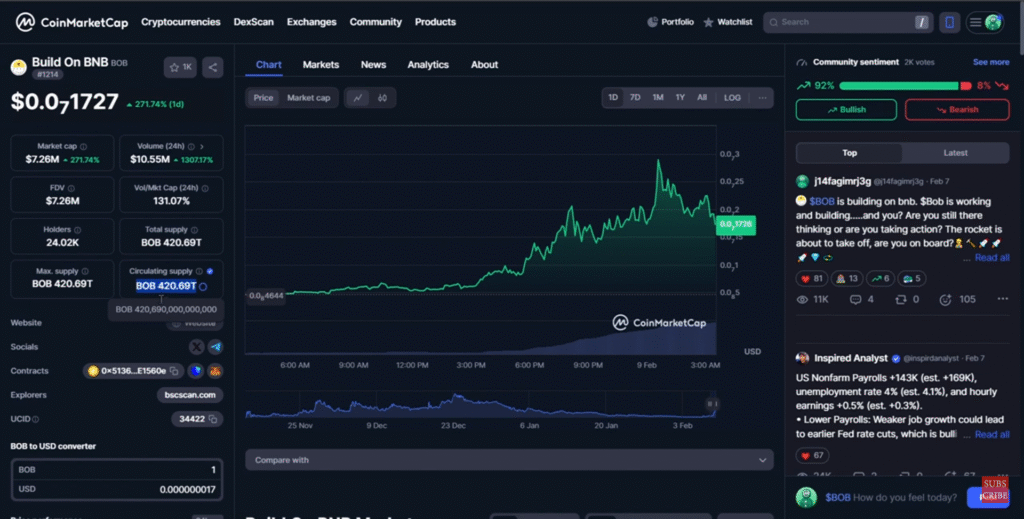Switch to line chart icon
This screenshot has height=519, width=1024.
[x=358, y=98]
